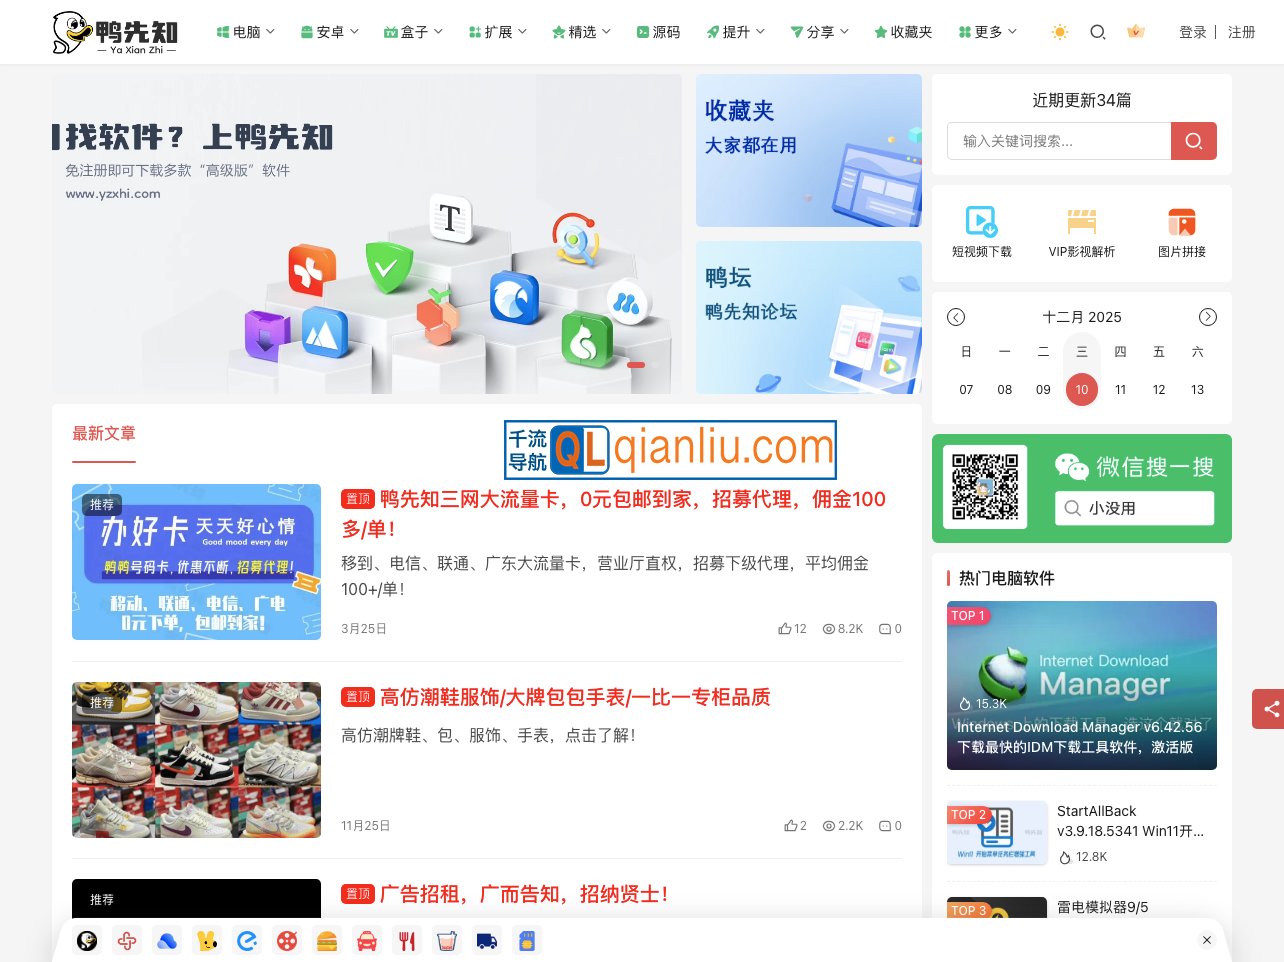This screenshot has width=1284, height=962.
Task: Expand the 更多 dropdown menu
Action: (987, 32)
